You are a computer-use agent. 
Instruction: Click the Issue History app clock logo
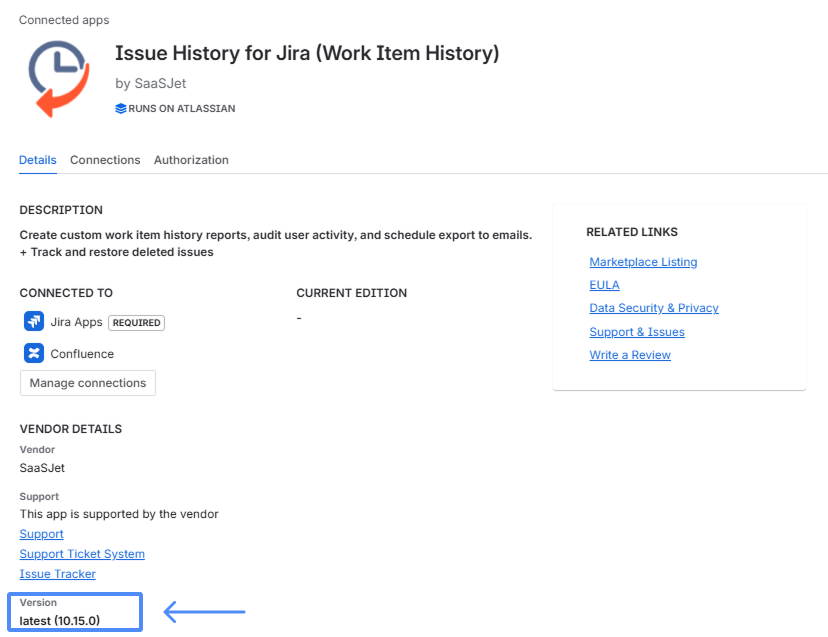point(59,79)
